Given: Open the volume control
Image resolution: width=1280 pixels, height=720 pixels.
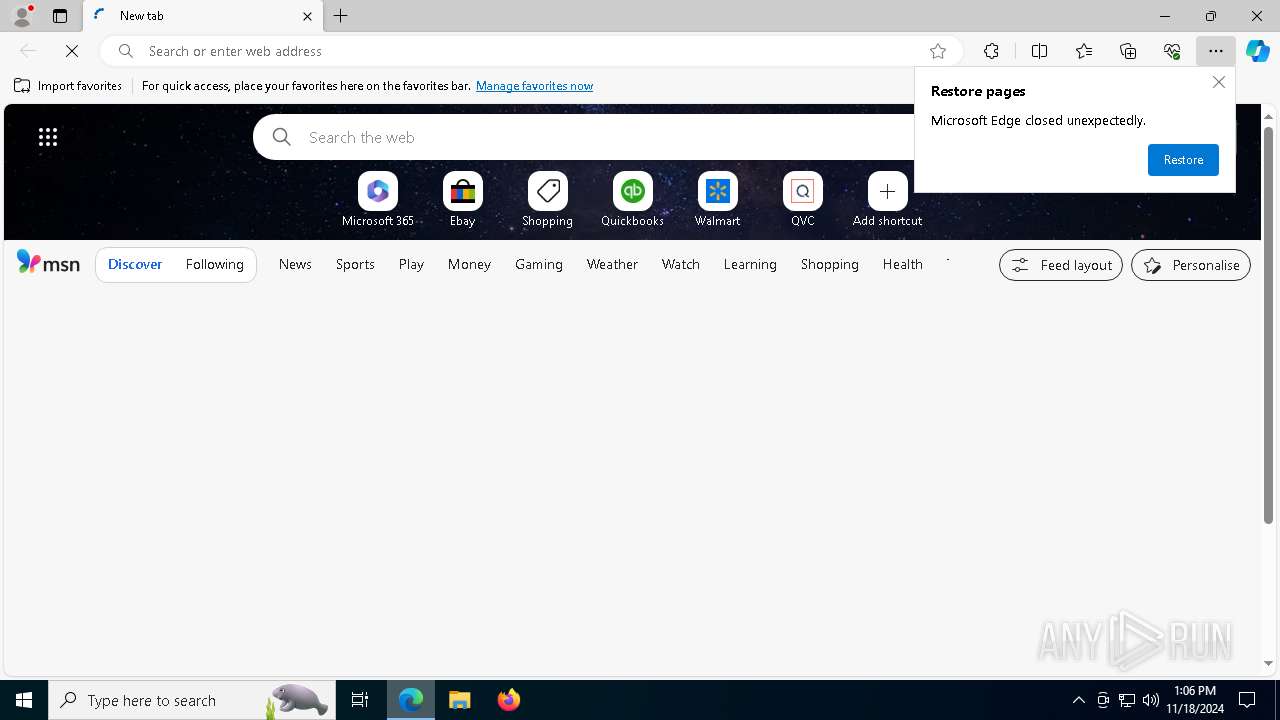Looking at the screenshot, I should pyautogui.click(x=1151, y=700).
